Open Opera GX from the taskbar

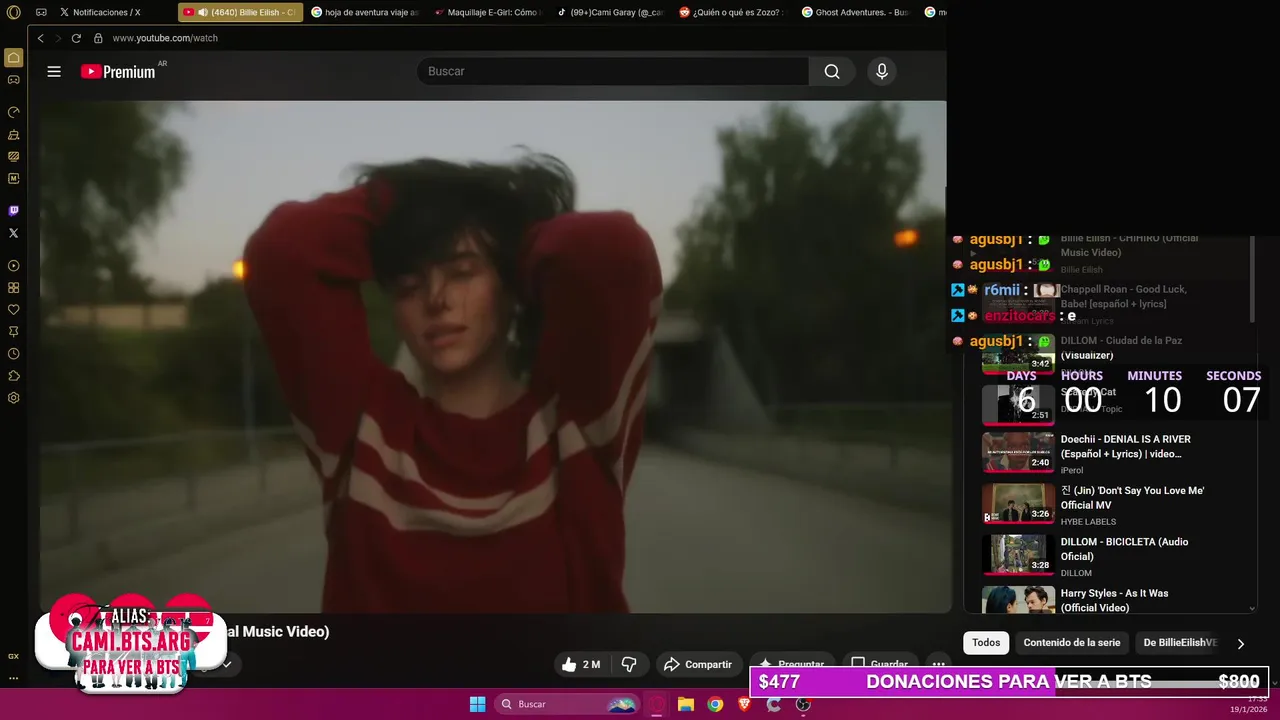click(657, 704)
